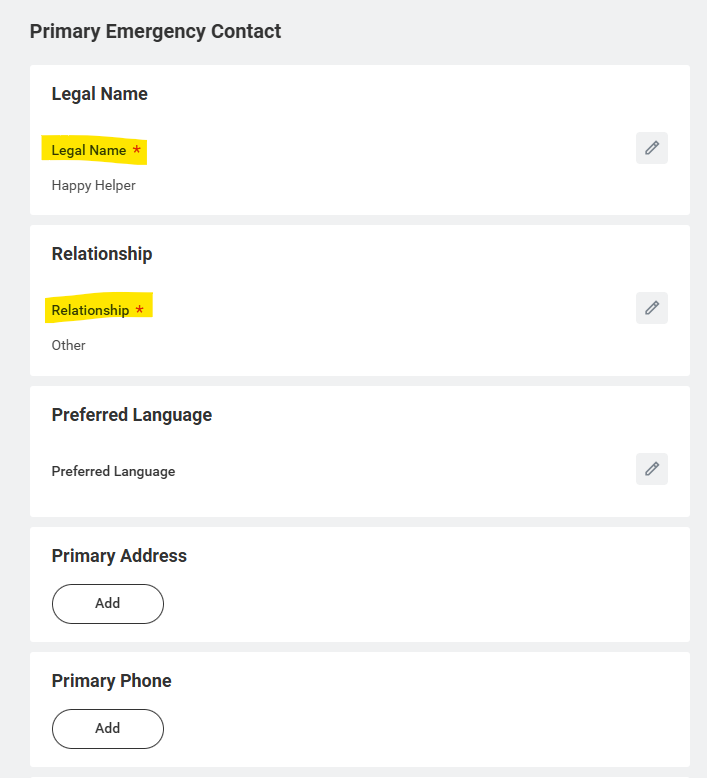This screenshot has width=707, height=778.
Task: Add a Primary Address
Action: tap(107, 604)
